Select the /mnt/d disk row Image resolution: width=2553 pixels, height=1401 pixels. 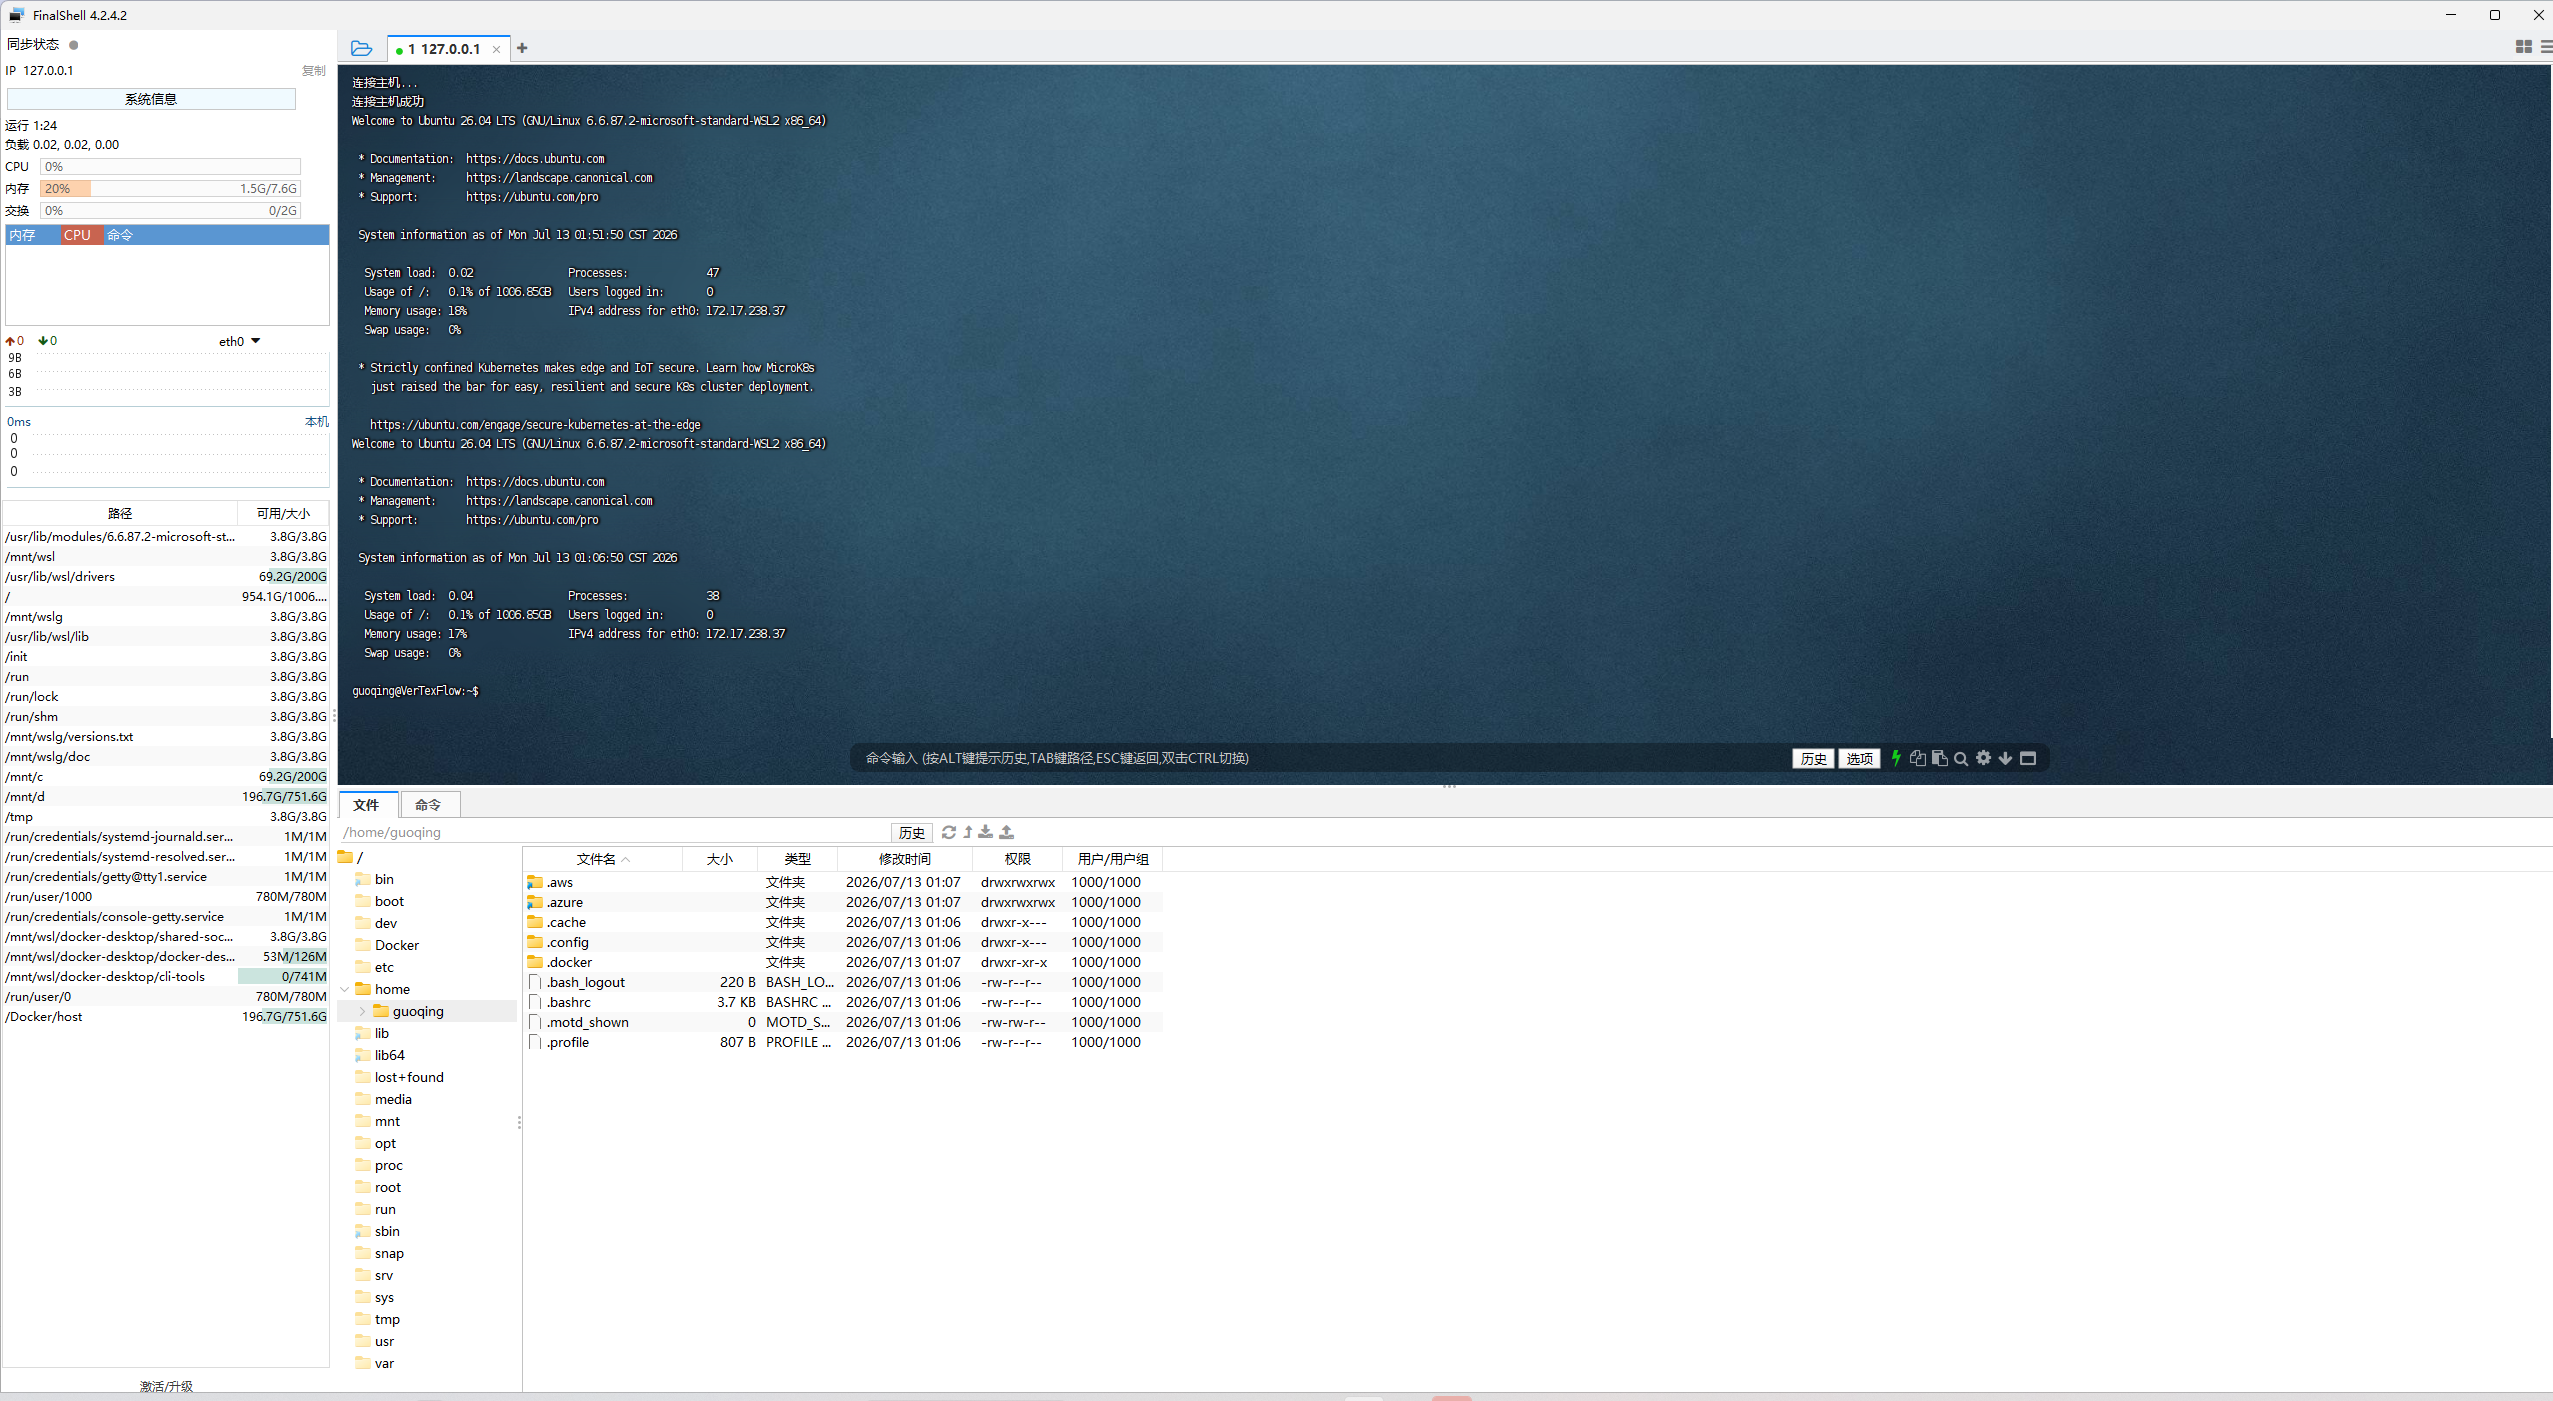166,797
